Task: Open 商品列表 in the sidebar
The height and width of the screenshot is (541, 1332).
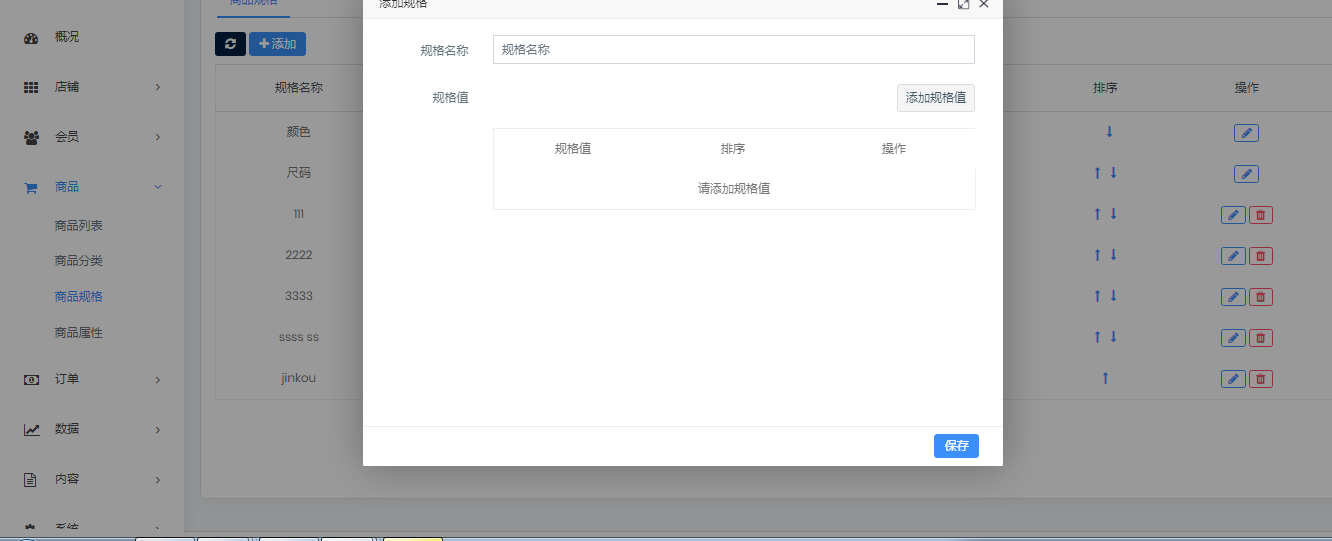Action: pos(79,226)
